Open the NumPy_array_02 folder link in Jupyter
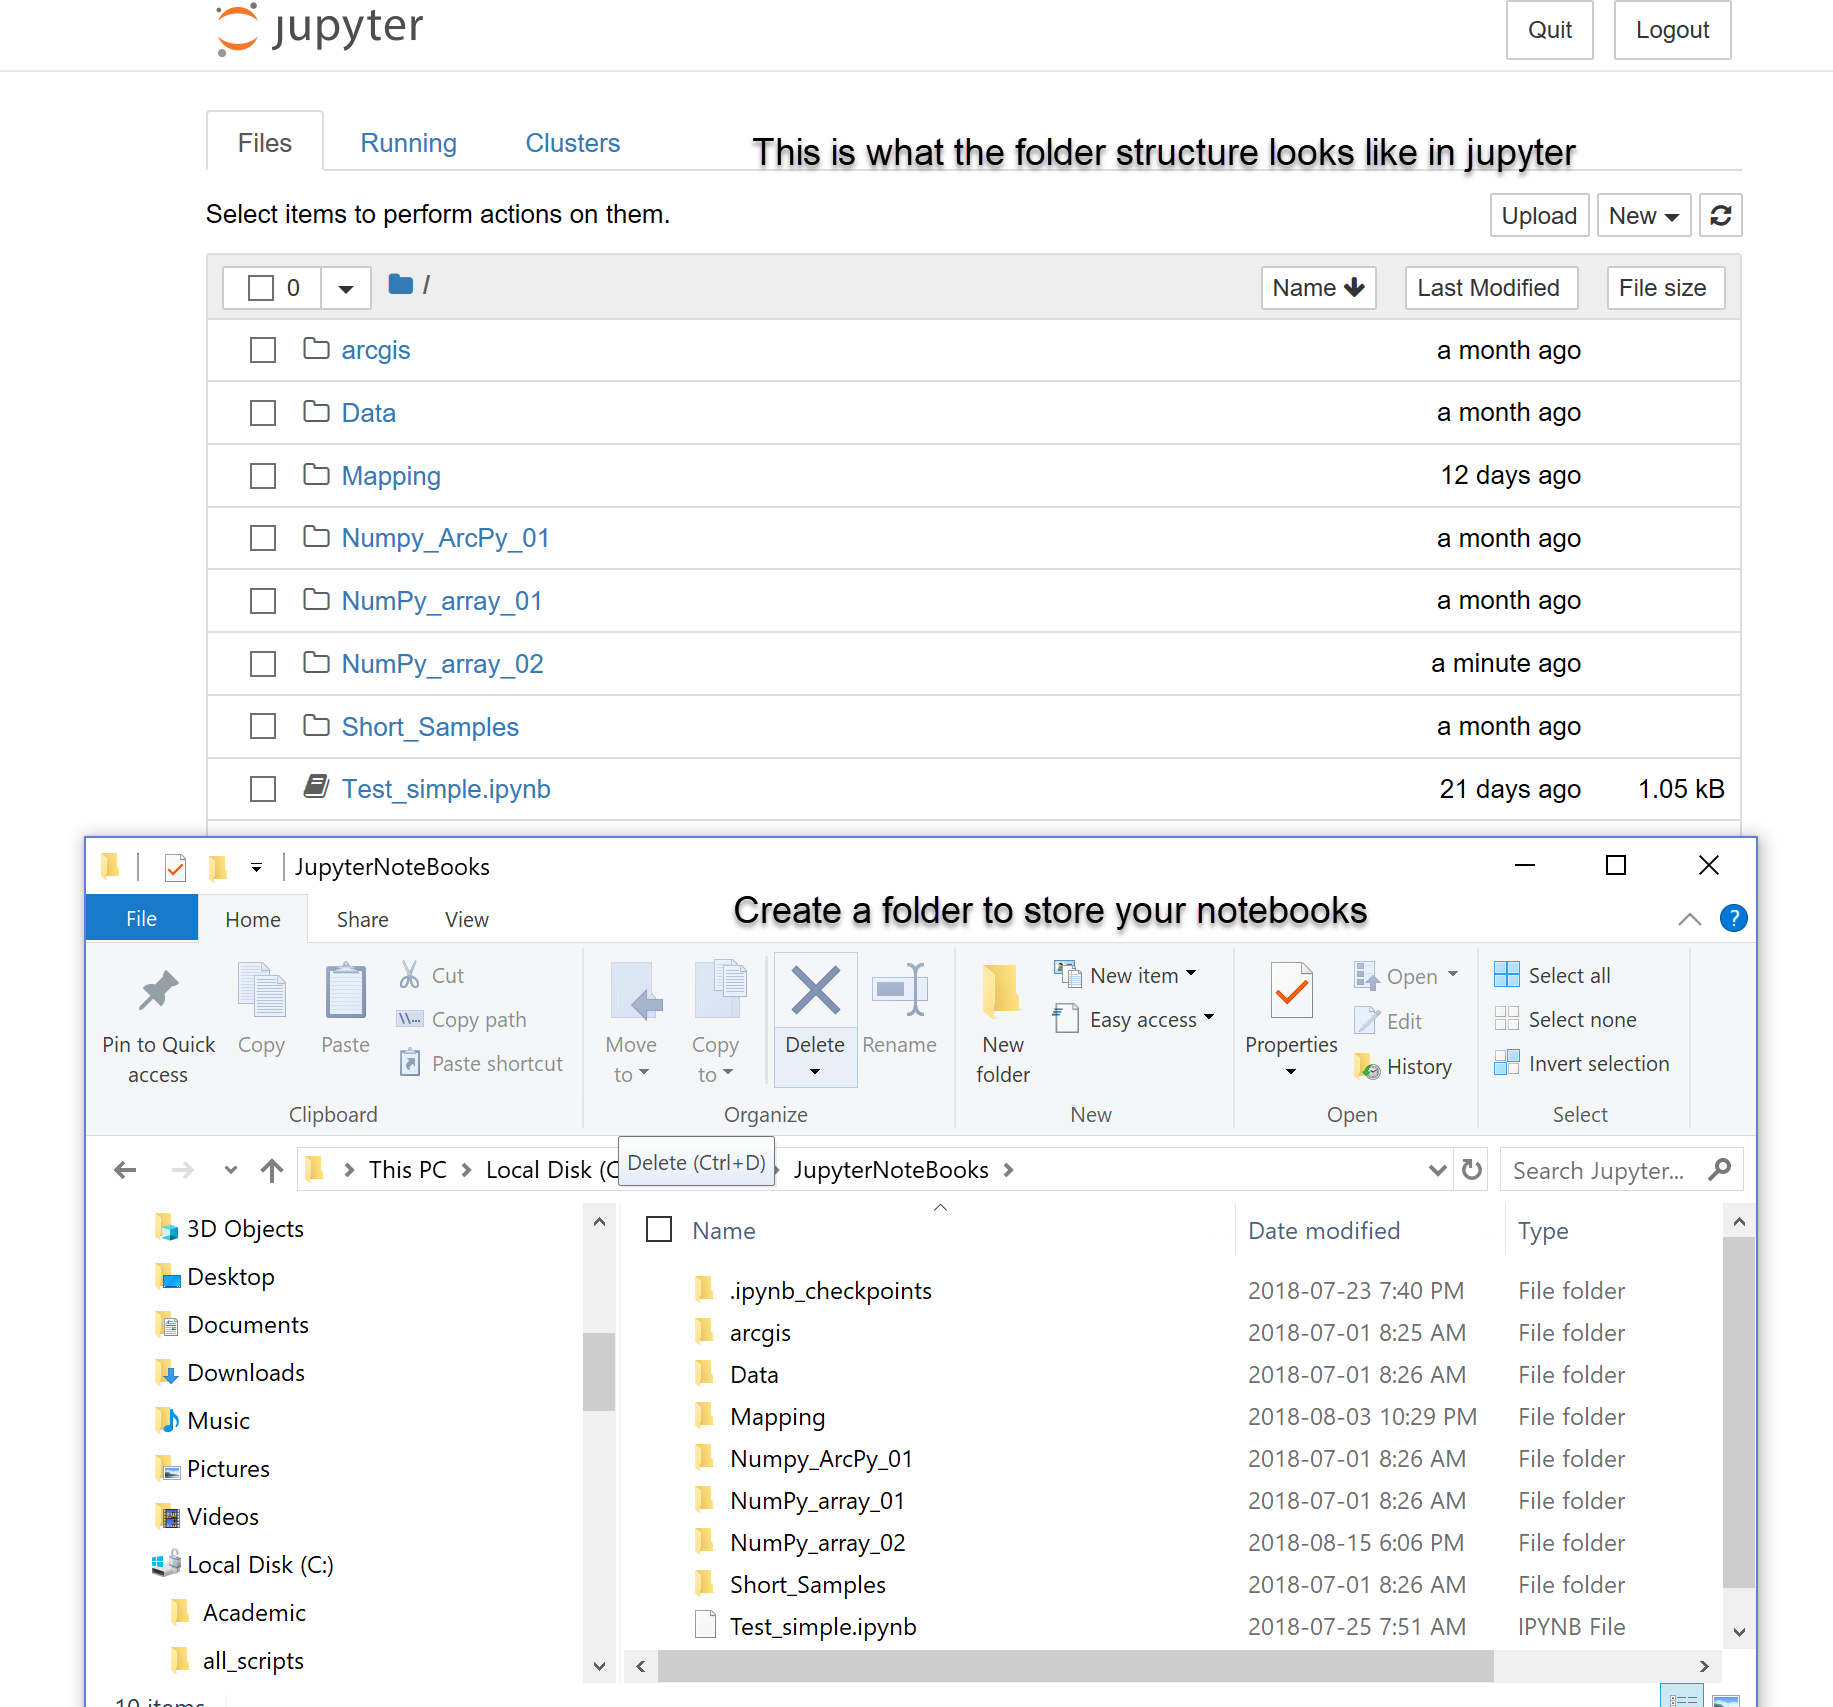The height and width of the screenshot is (1707, 1833). click(x=442, y=664)
